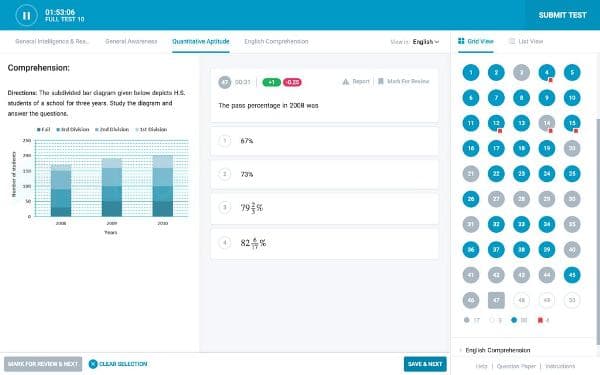Expand the English Comprehension section

coord(497,350)
